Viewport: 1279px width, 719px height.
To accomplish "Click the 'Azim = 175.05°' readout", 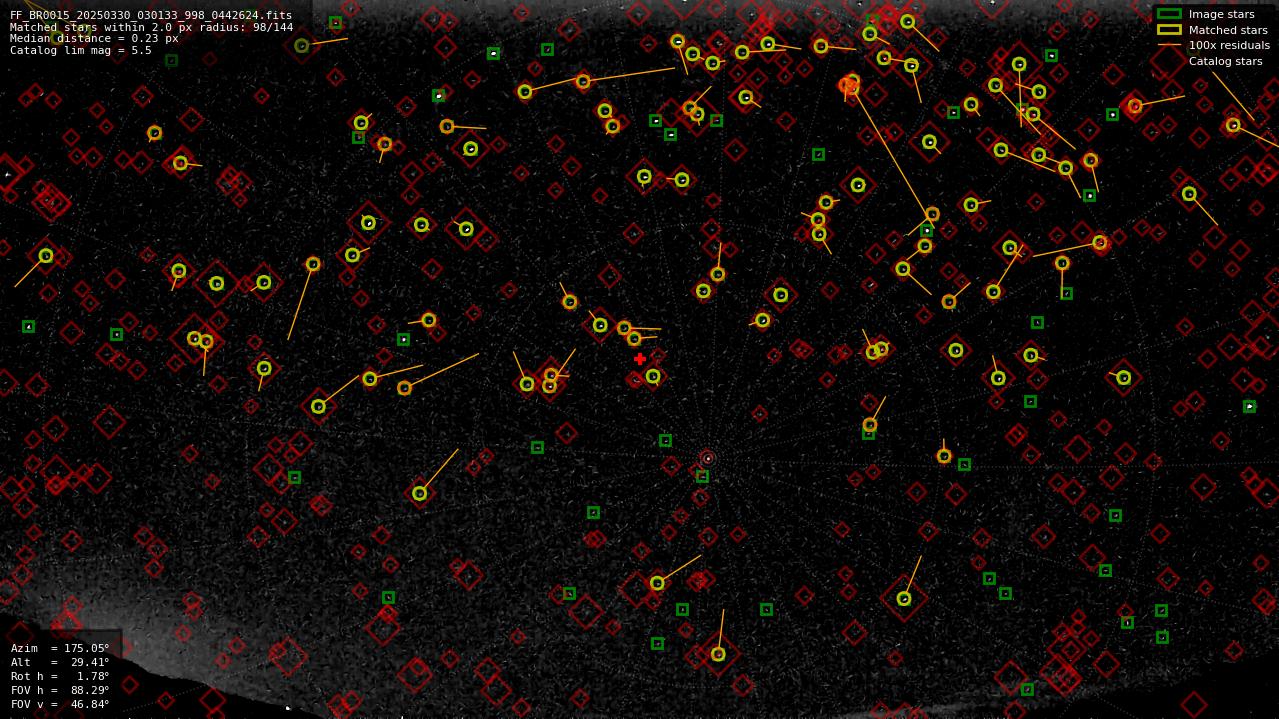I will tap(60, 648).
